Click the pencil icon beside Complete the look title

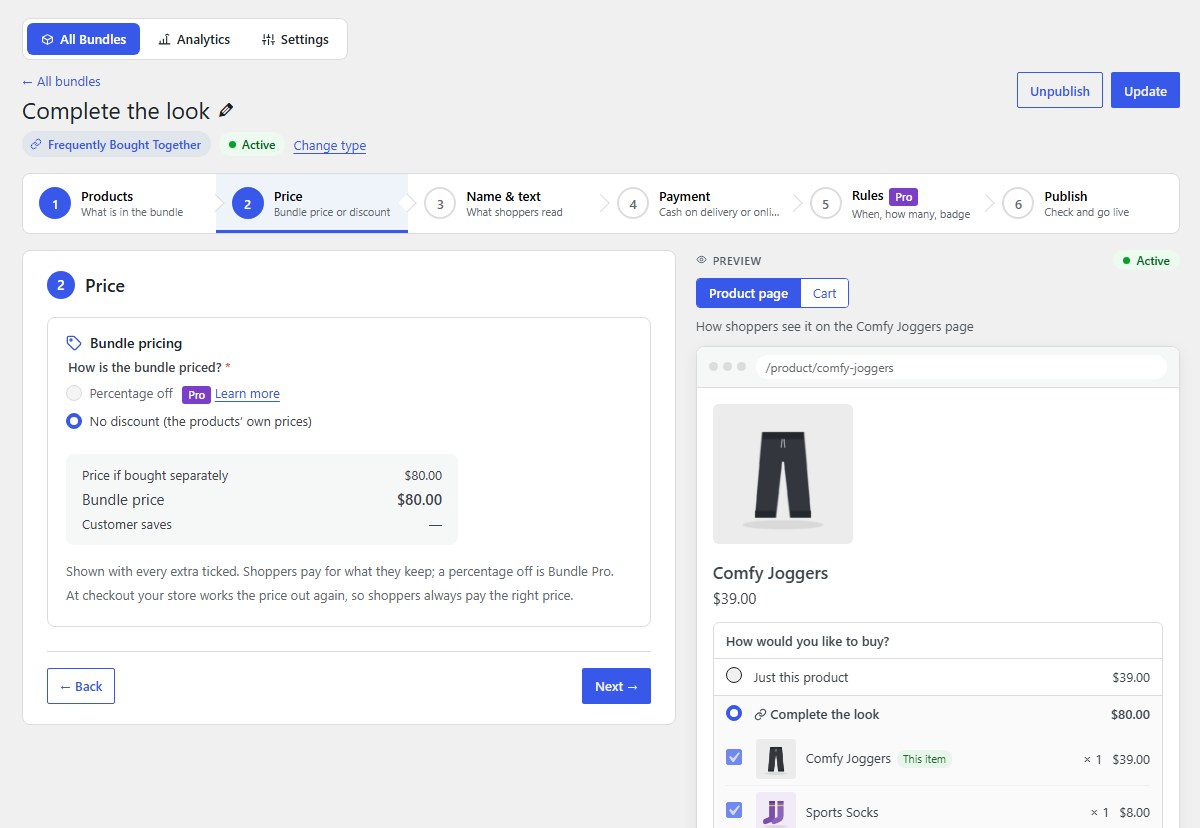(x=226, y=111)
